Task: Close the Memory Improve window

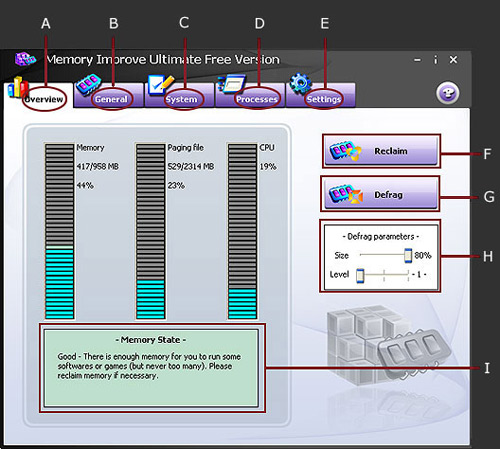Action: [453, 60]
